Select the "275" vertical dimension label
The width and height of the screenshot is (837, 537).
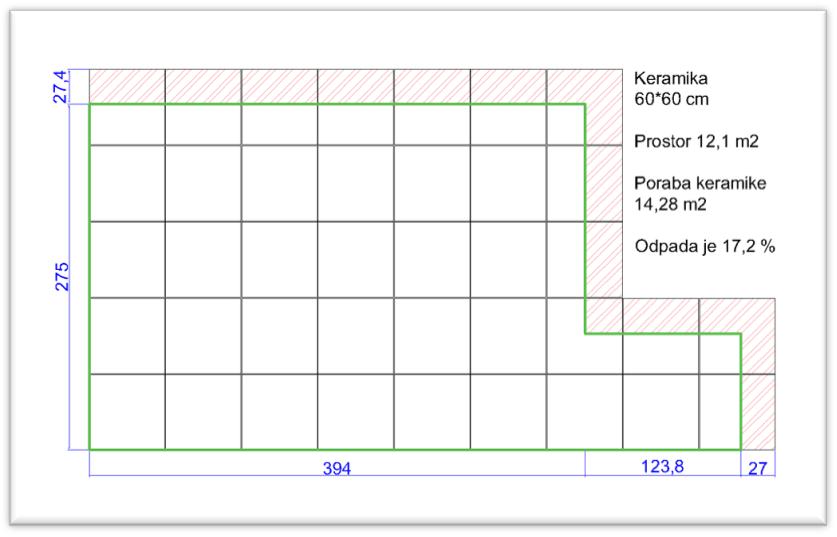[x=61, y=276]
